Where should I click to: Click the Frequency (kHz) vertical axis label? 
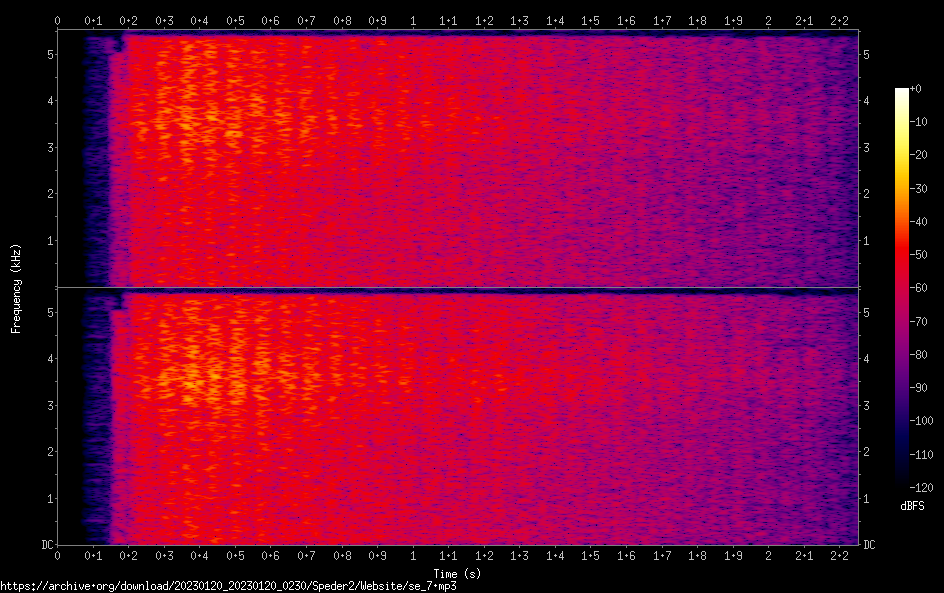click(x=16, y=287)
